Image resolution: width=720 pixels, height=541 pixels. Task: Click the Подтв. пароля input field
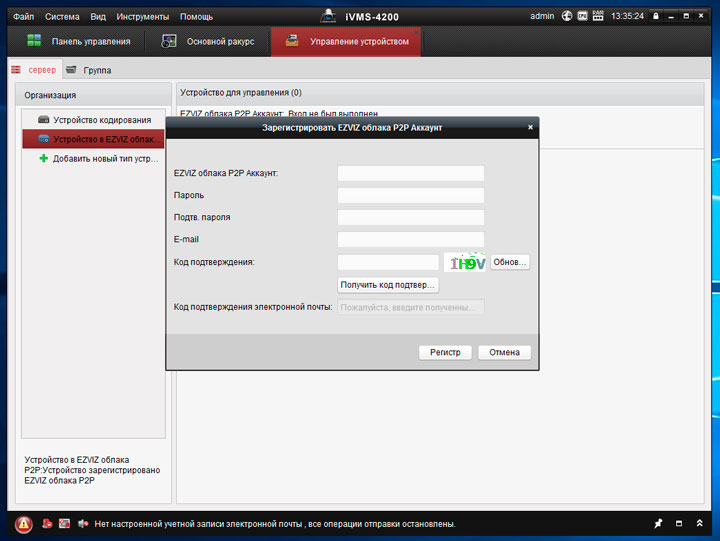[411, 217]
